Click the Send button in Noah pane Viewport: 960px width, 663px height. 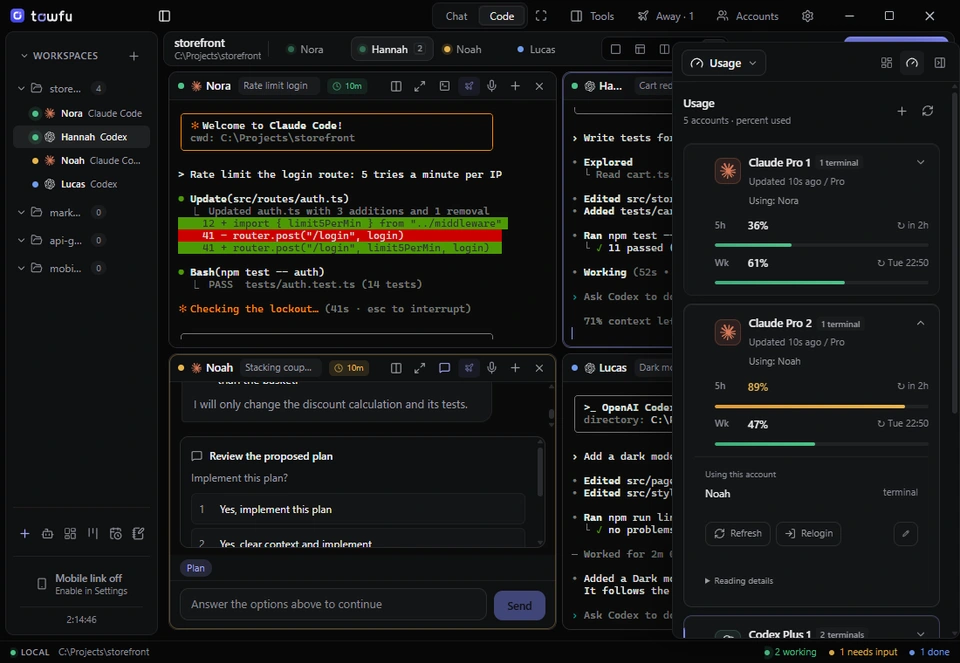[519, 605]
